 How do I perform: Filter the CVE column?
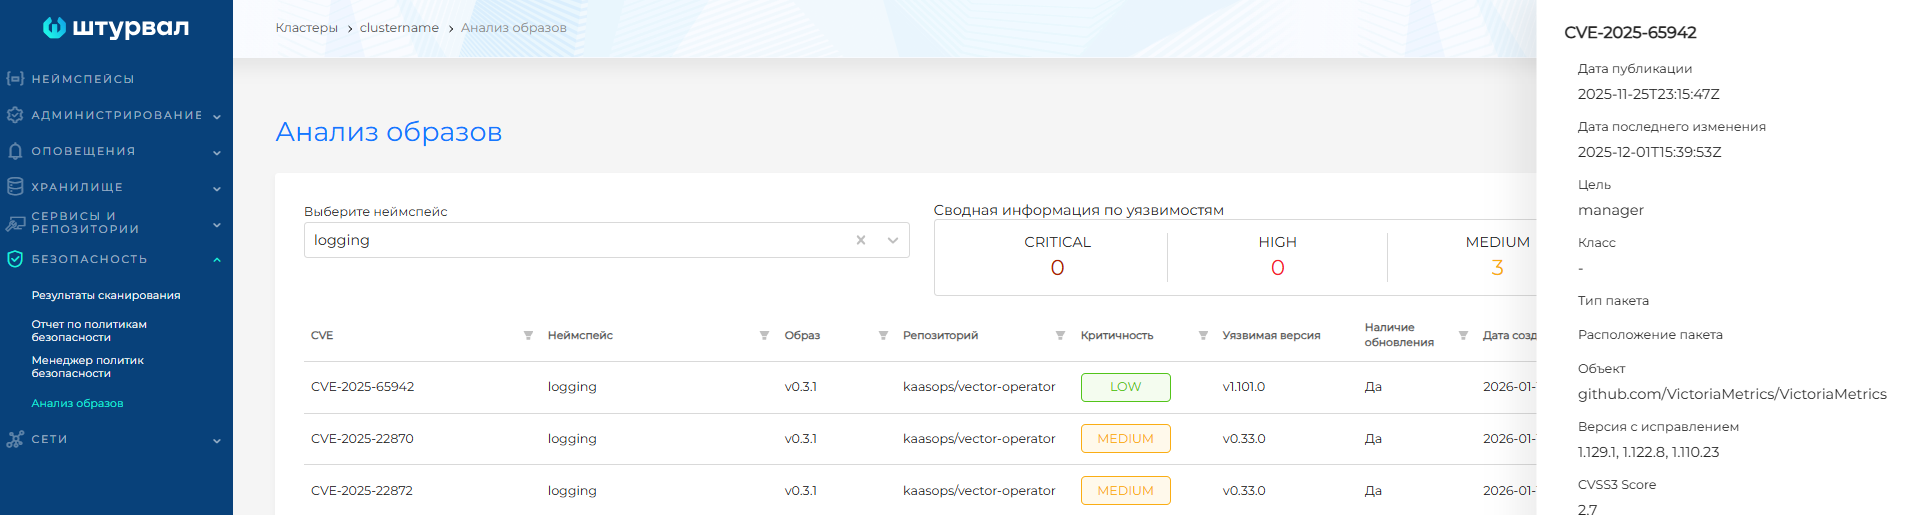[528, 335]
